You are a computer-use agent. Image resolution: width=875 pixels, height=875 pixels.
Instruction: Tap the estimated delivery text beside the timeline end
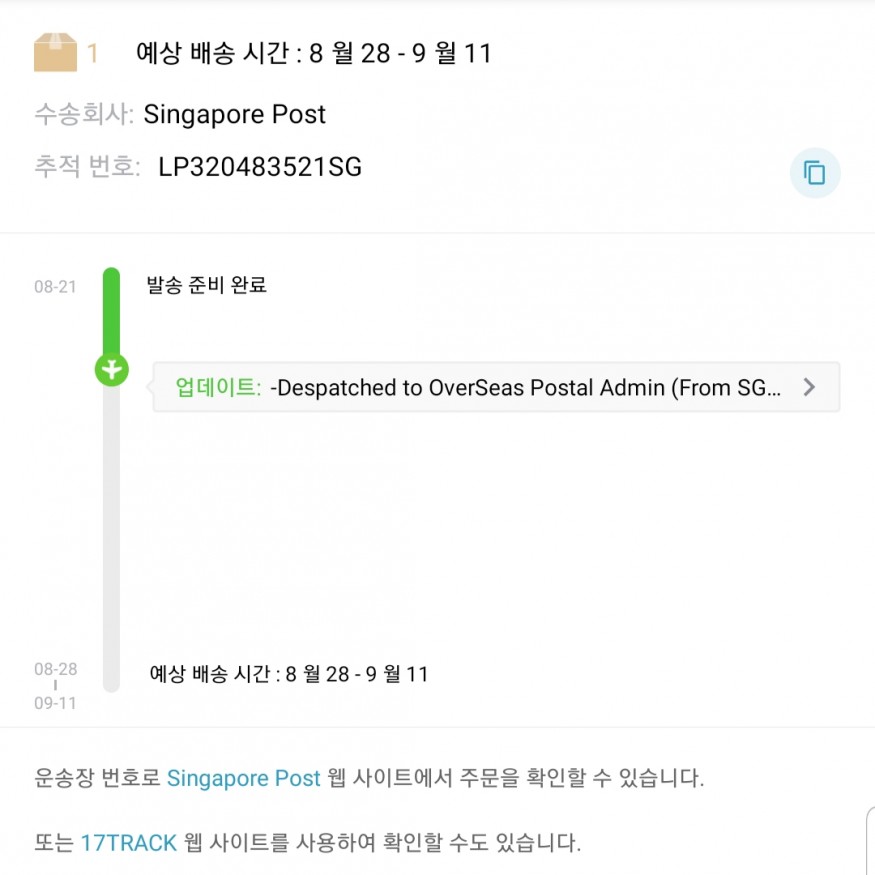289,674
